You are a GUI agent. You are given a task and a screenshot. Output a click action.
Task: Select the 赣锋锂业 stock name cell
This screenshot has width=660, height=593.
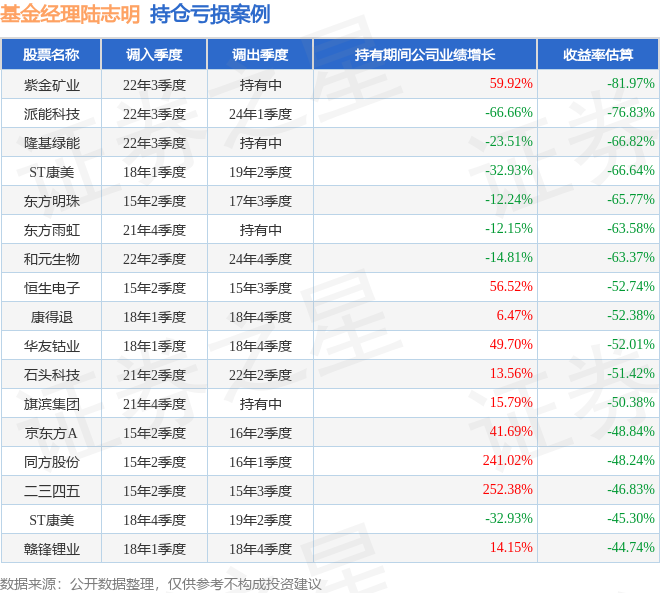[x=51, y=549]
